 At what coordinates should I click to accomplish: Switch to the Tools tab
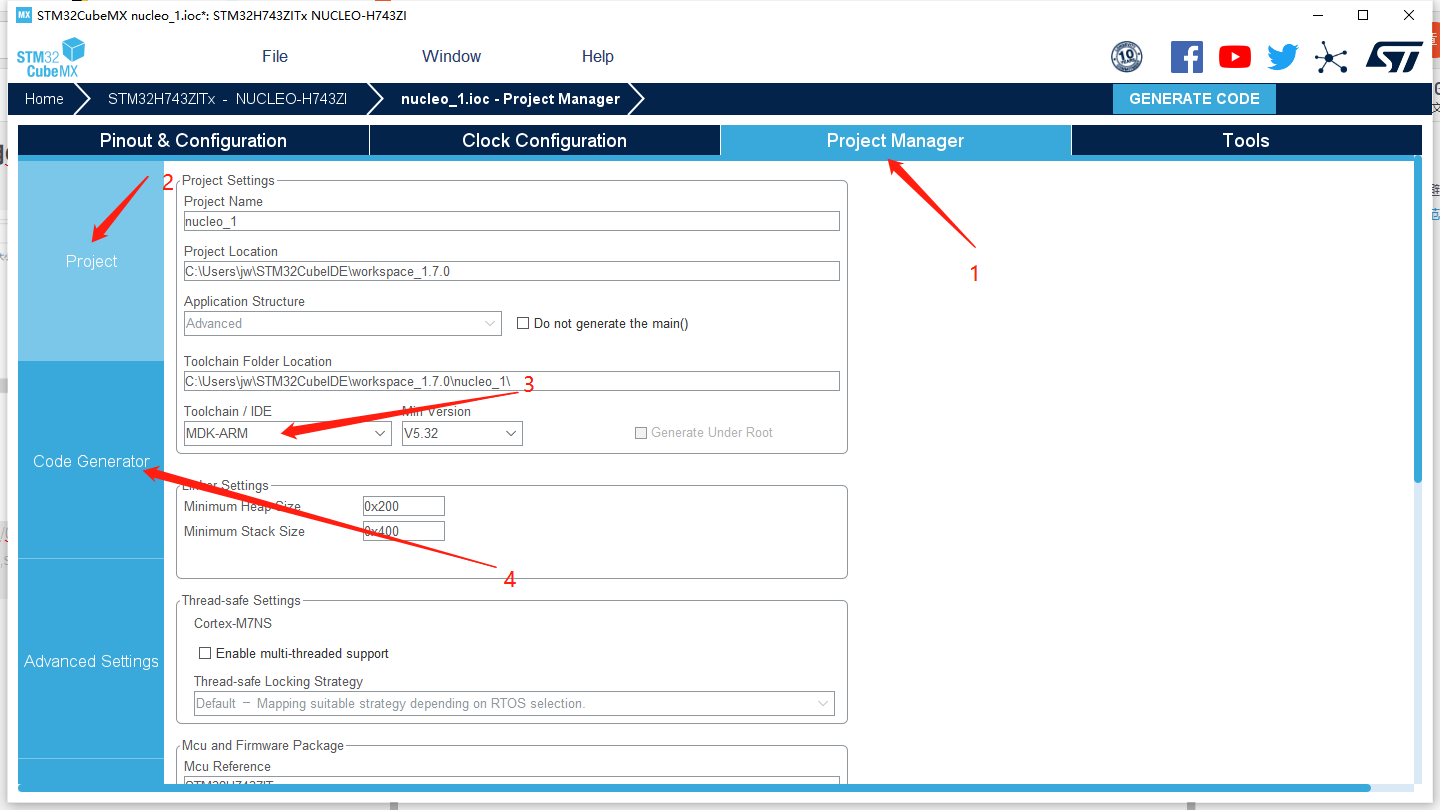1246,141
